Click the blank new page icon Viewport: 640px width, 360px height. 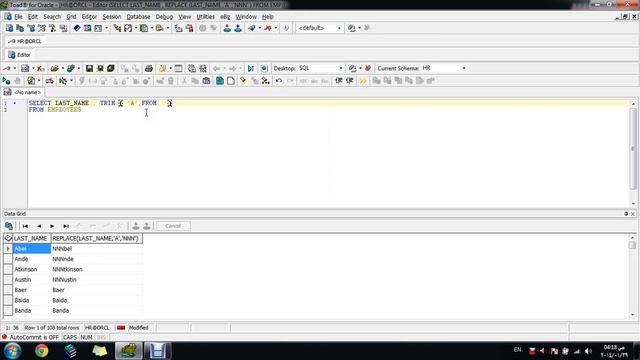click(231, 81)
